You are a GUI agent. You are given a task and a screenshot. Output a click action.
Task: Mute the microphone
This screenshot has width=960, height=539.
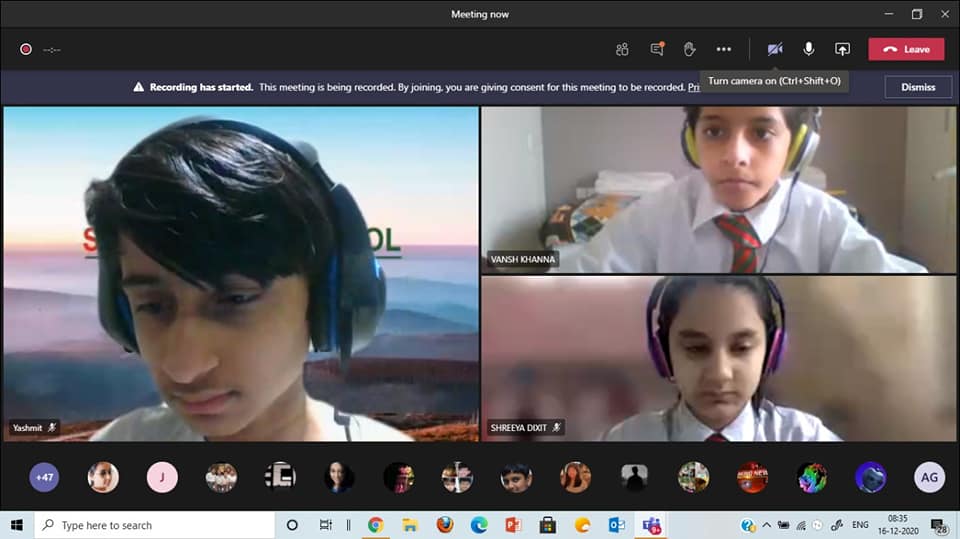click(809, 49)
